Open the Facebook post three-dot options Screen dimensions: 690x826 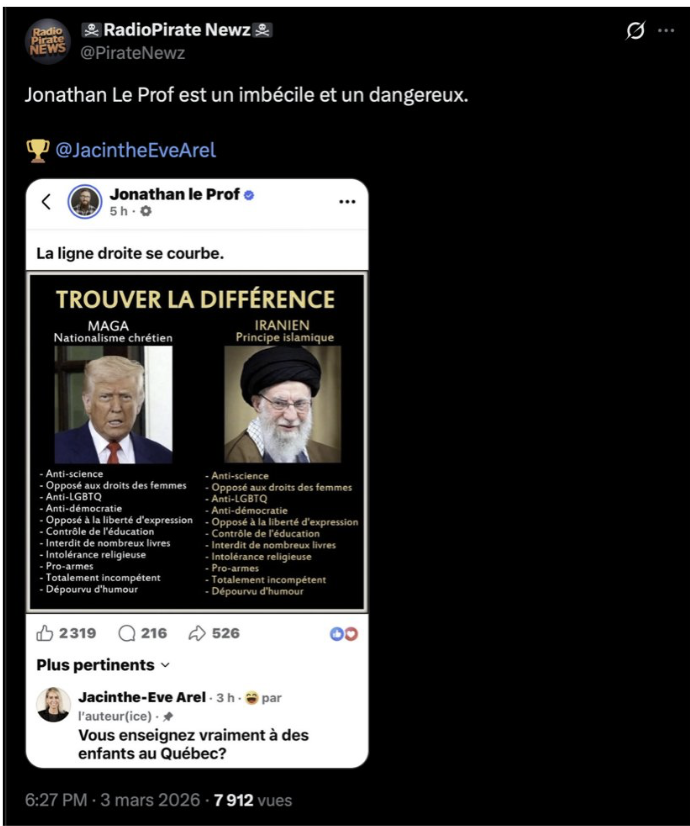(x=347, y=202)
